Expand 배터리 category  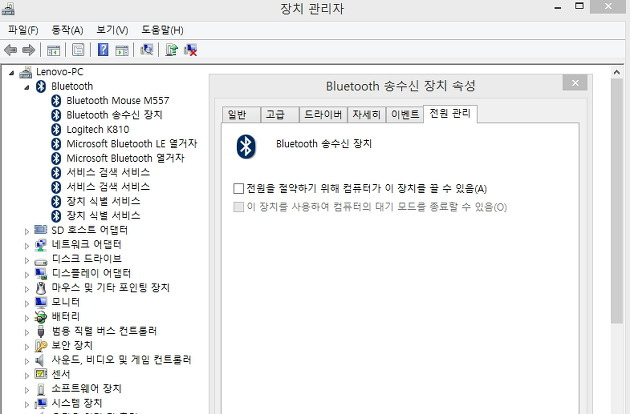(27, 318)
